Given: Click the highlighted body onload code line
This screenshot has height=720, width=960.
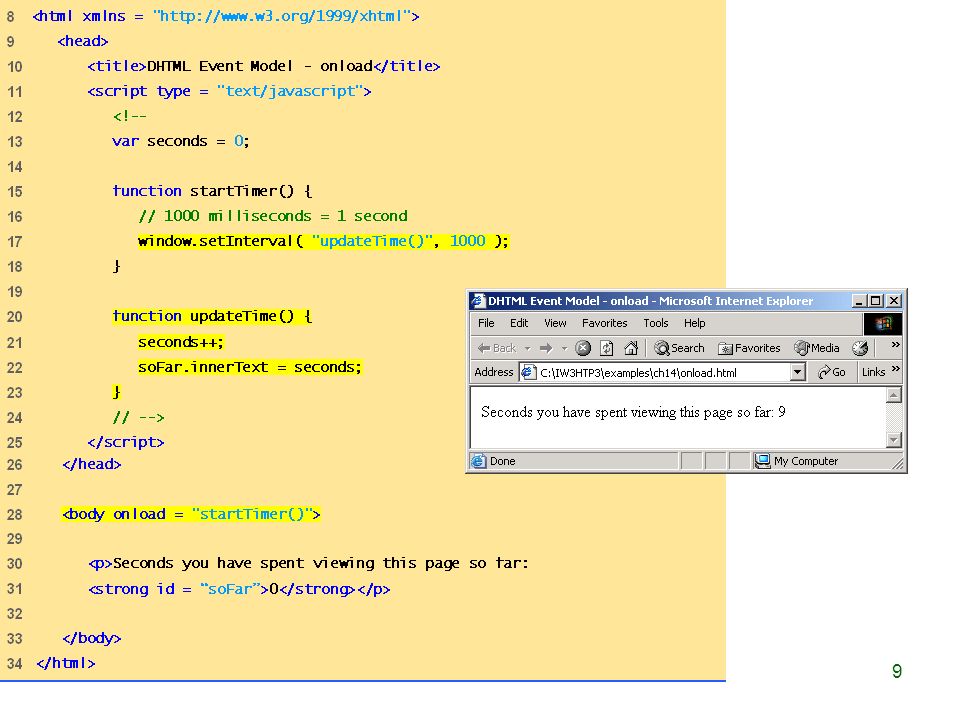Looking at the screenshot, I should coord(191,514).
